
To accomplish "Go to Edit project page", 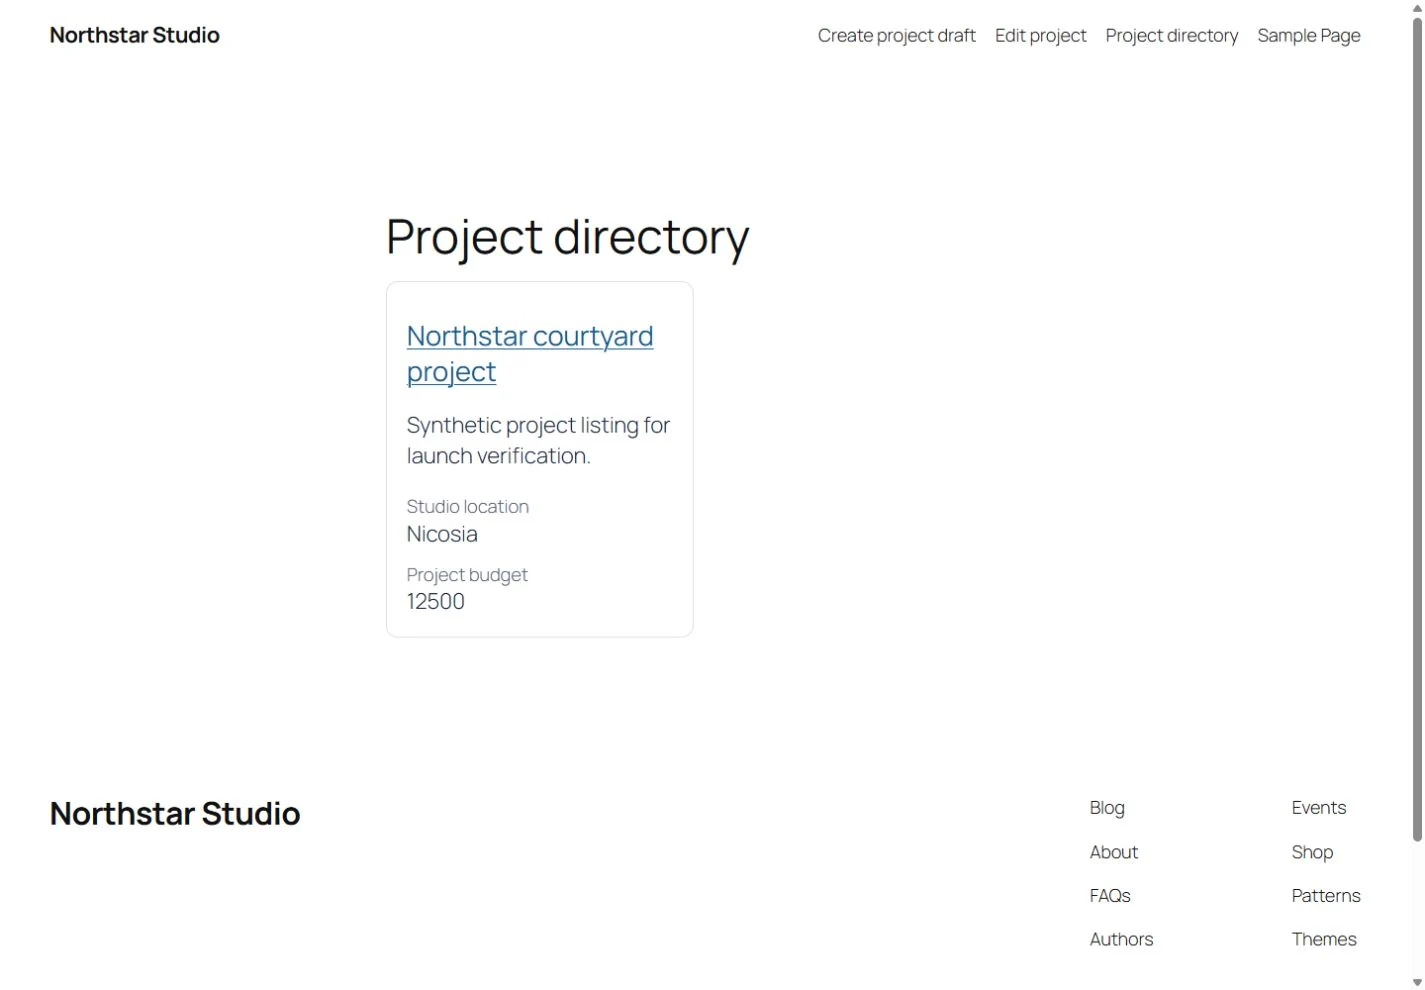I will coord(1040,36).
